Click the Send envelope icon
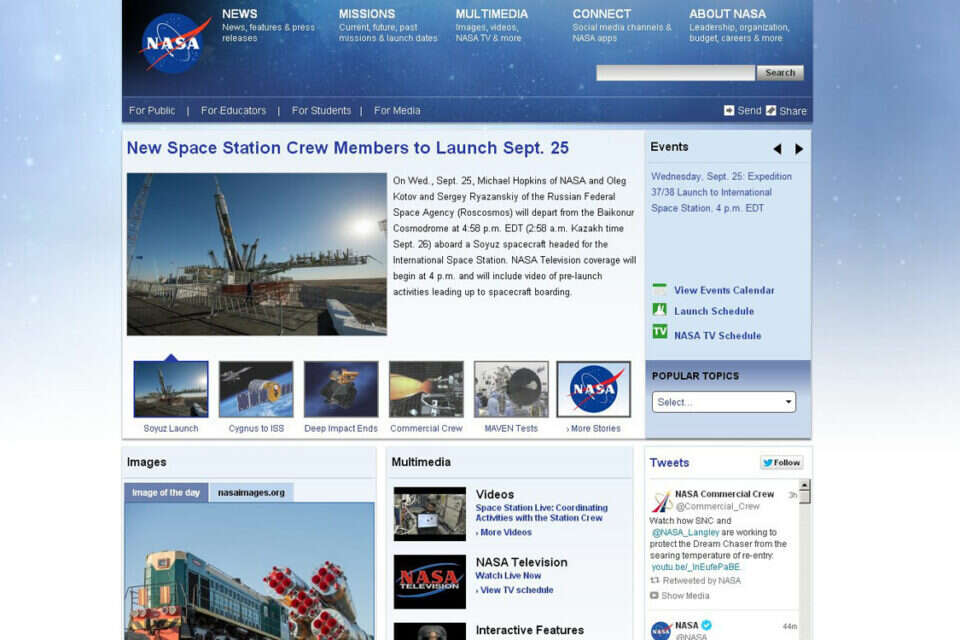The image size is (960, 640). pyautogui.click(x=729, y=110)
